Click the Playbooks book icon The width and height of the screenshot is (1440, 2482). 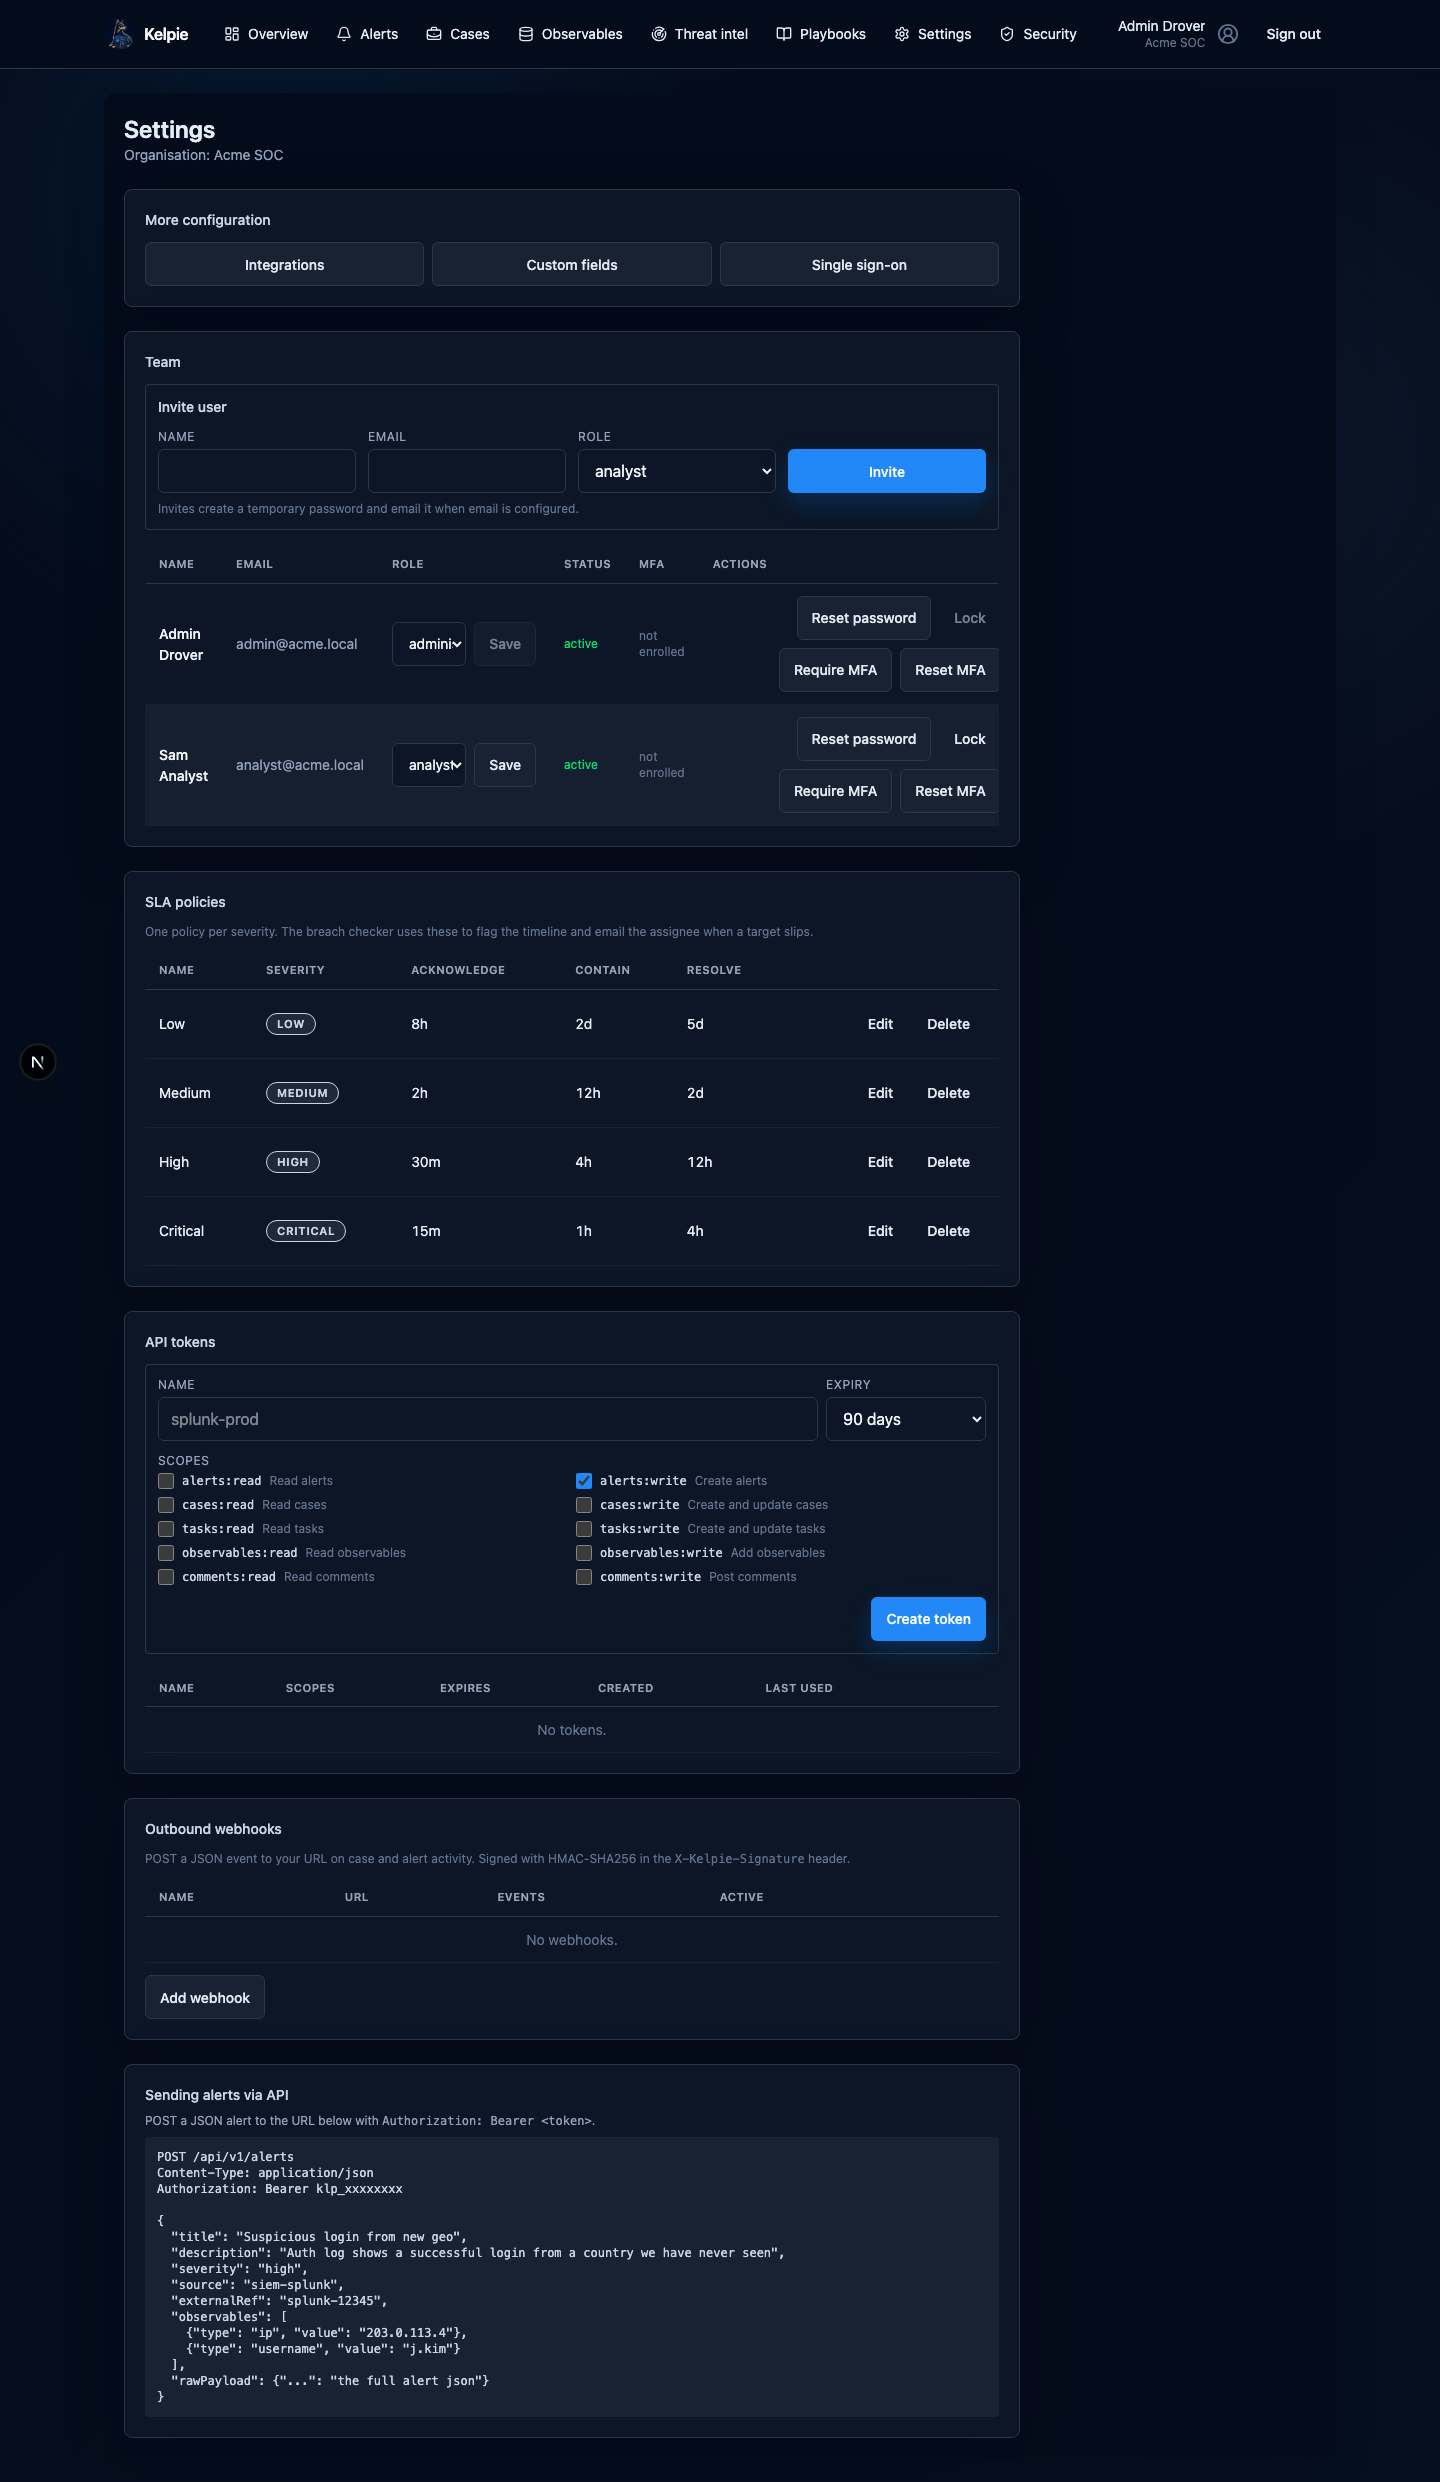click(x=784, y=34)
